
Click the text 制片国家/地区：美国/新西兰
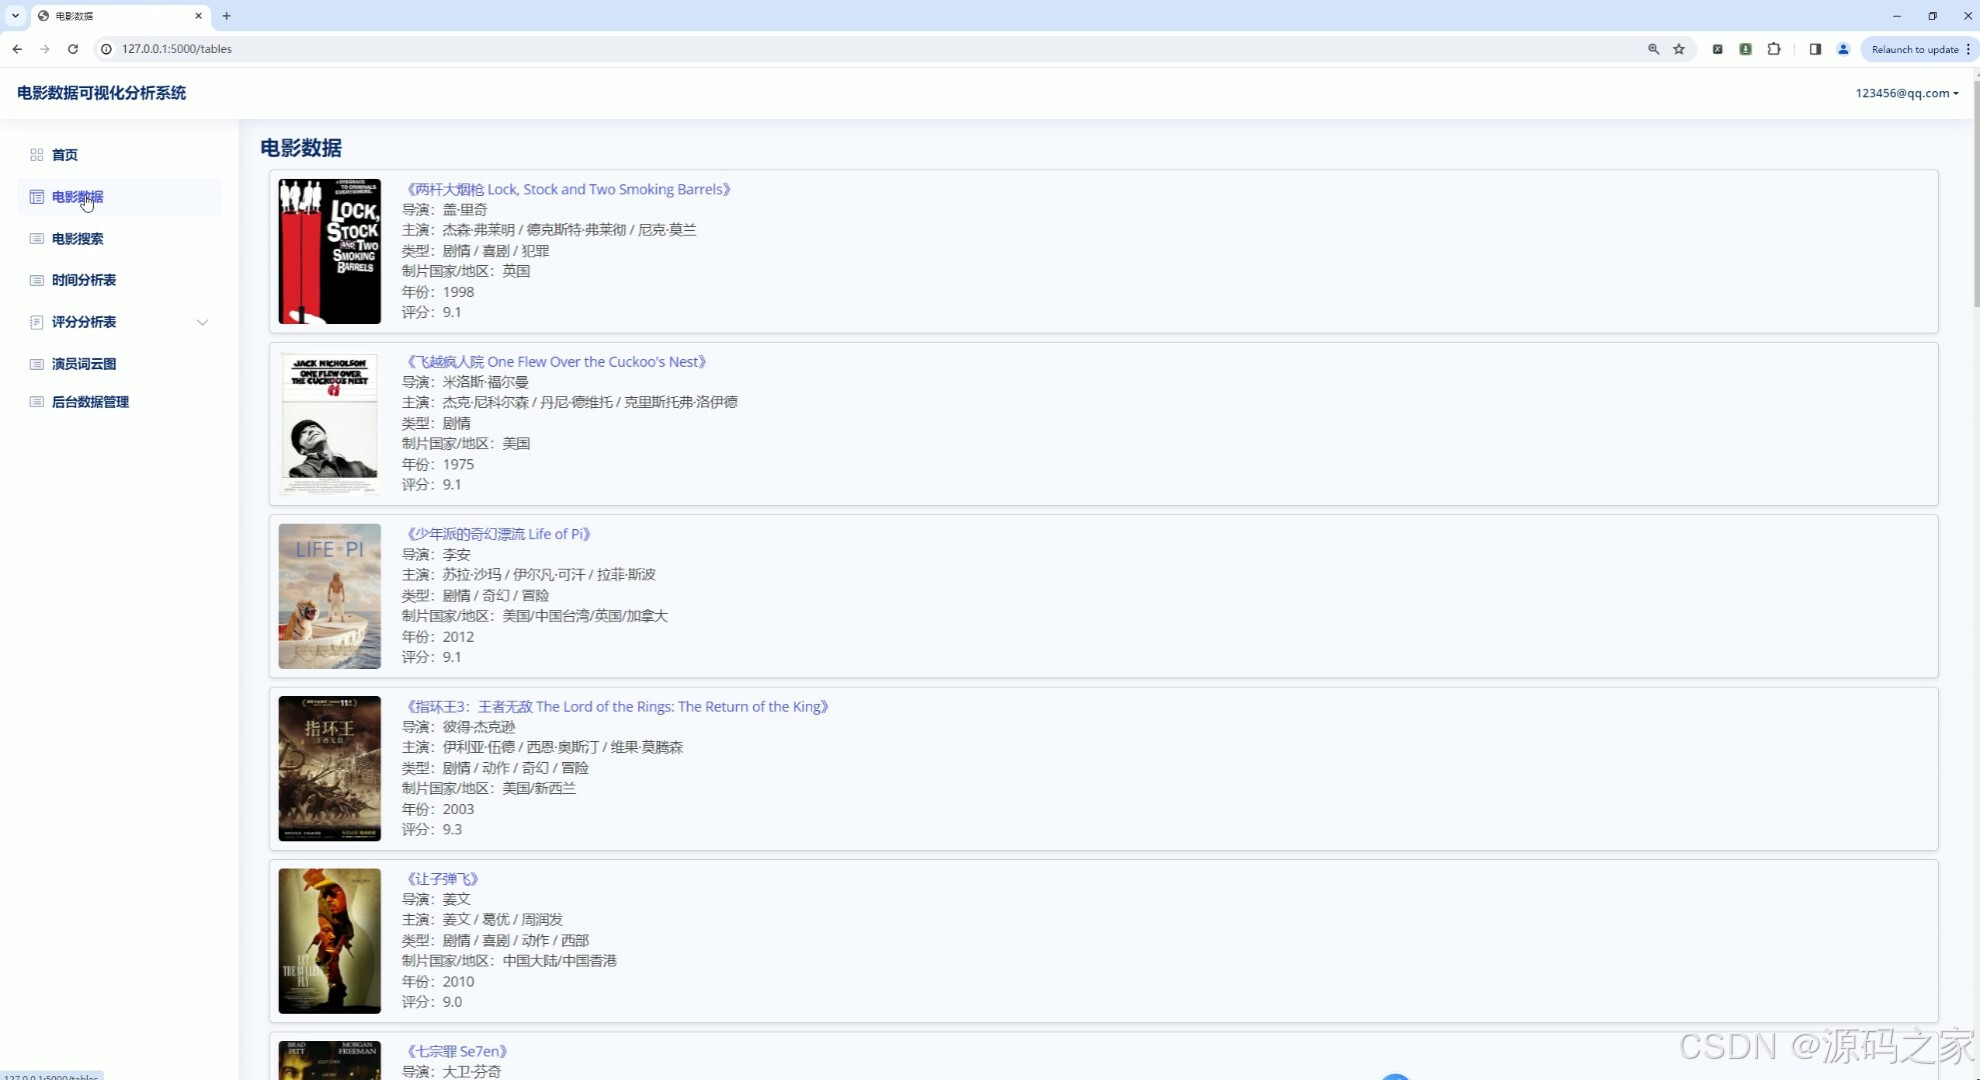pyautogui.click(x=489, y=789)
